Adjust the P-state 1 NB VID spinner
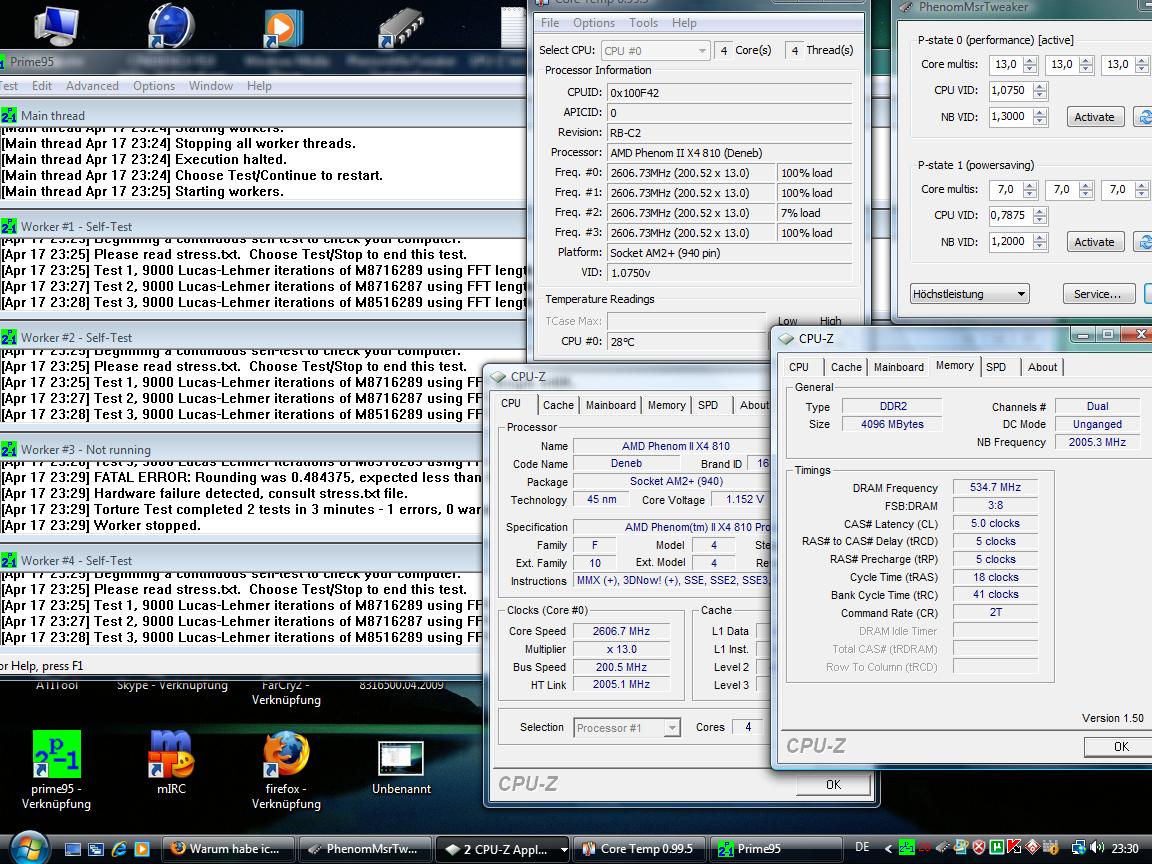 (1040, 241)
